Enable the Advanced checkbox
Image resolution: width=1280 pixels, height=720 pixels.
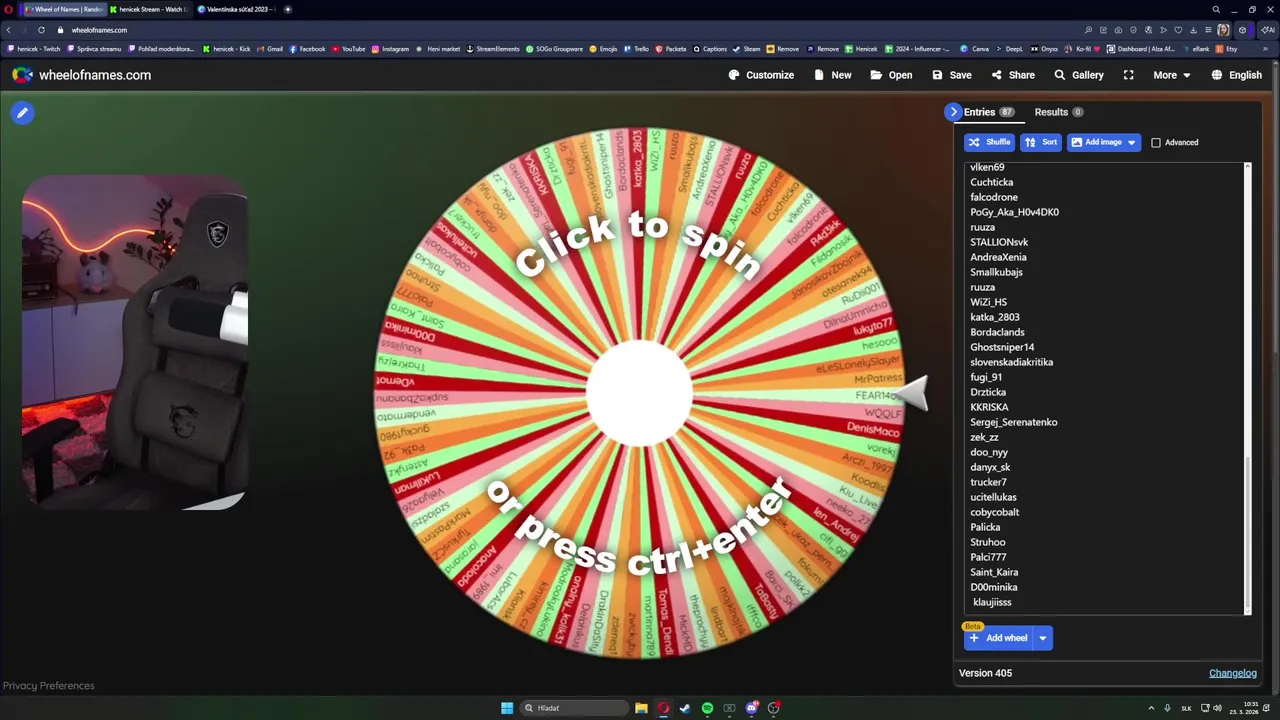(x=1156, y=142)
